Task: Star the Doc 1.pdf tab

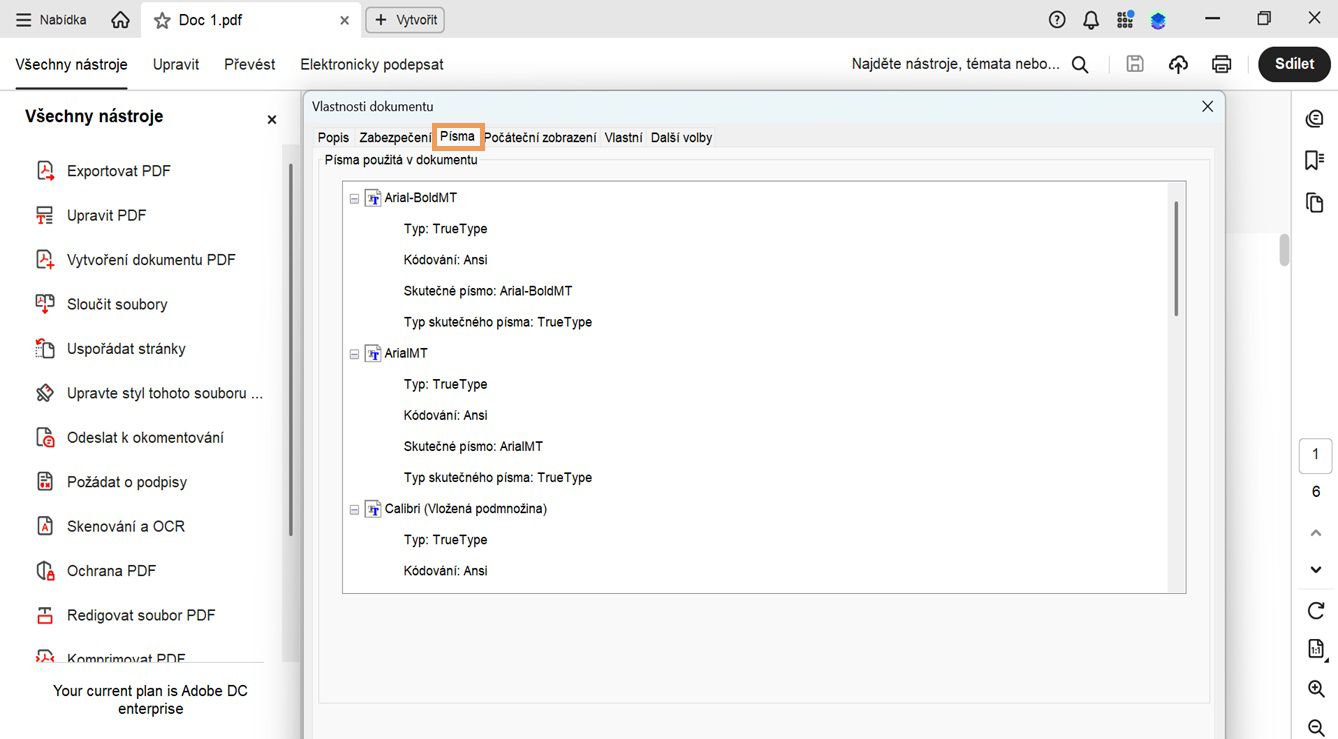Action: (x=162, y=20)
